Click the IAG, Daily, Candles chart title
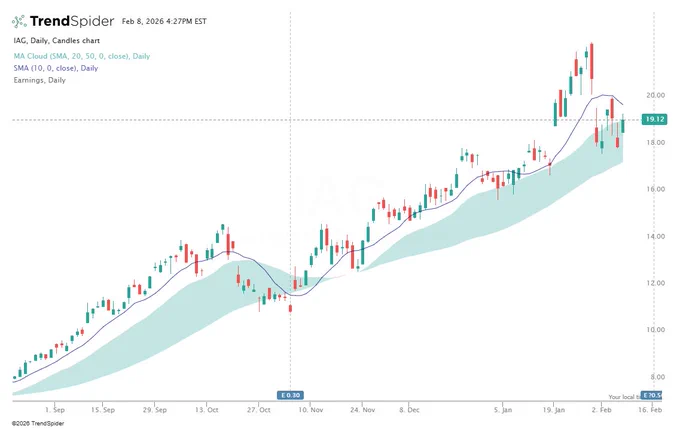 tap(56, 40)
